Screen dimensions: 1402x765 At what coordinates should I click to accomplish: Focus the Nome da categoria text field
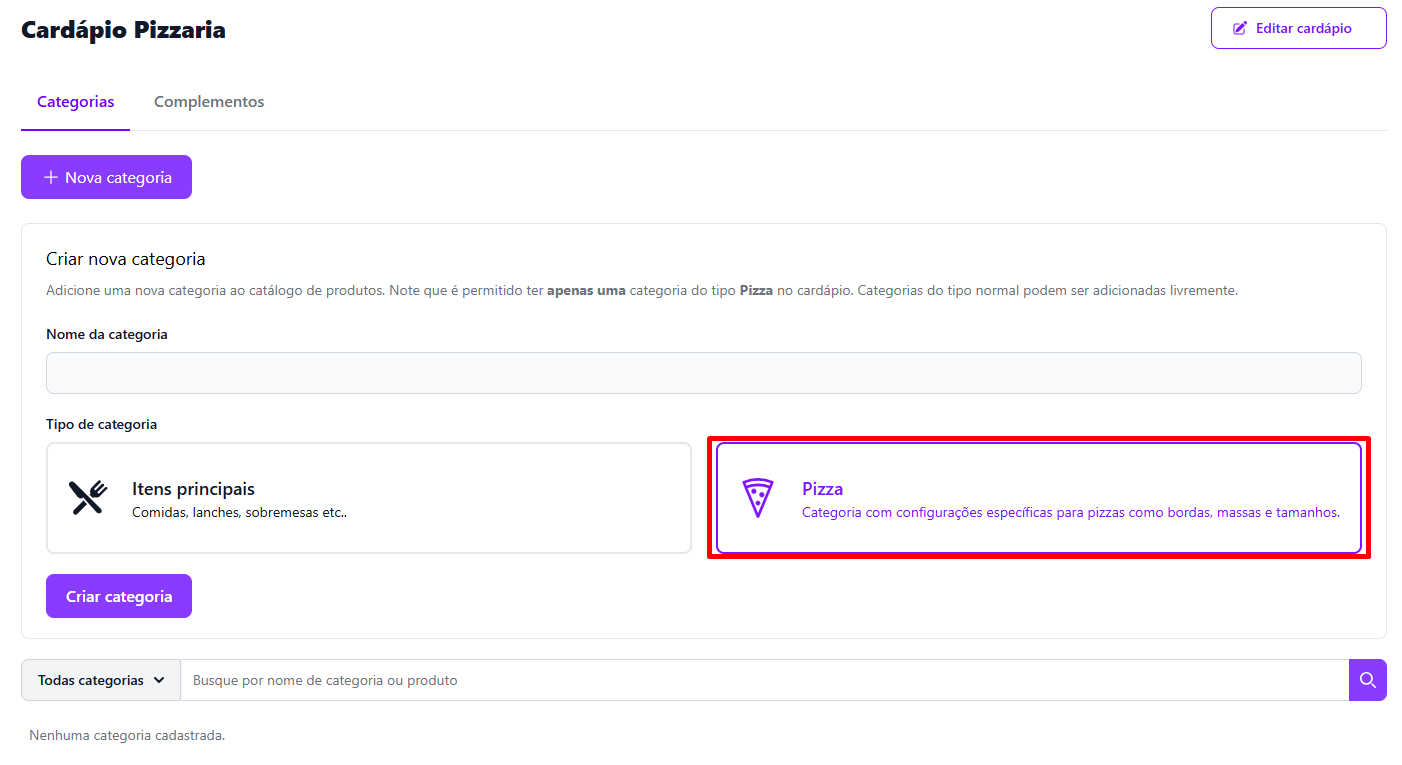703,373
